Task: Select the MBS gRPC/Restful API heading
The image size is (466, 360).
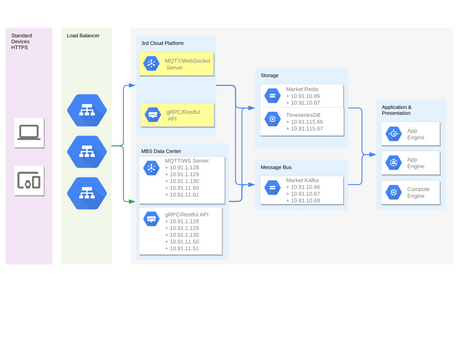Action: click(186, 214)
